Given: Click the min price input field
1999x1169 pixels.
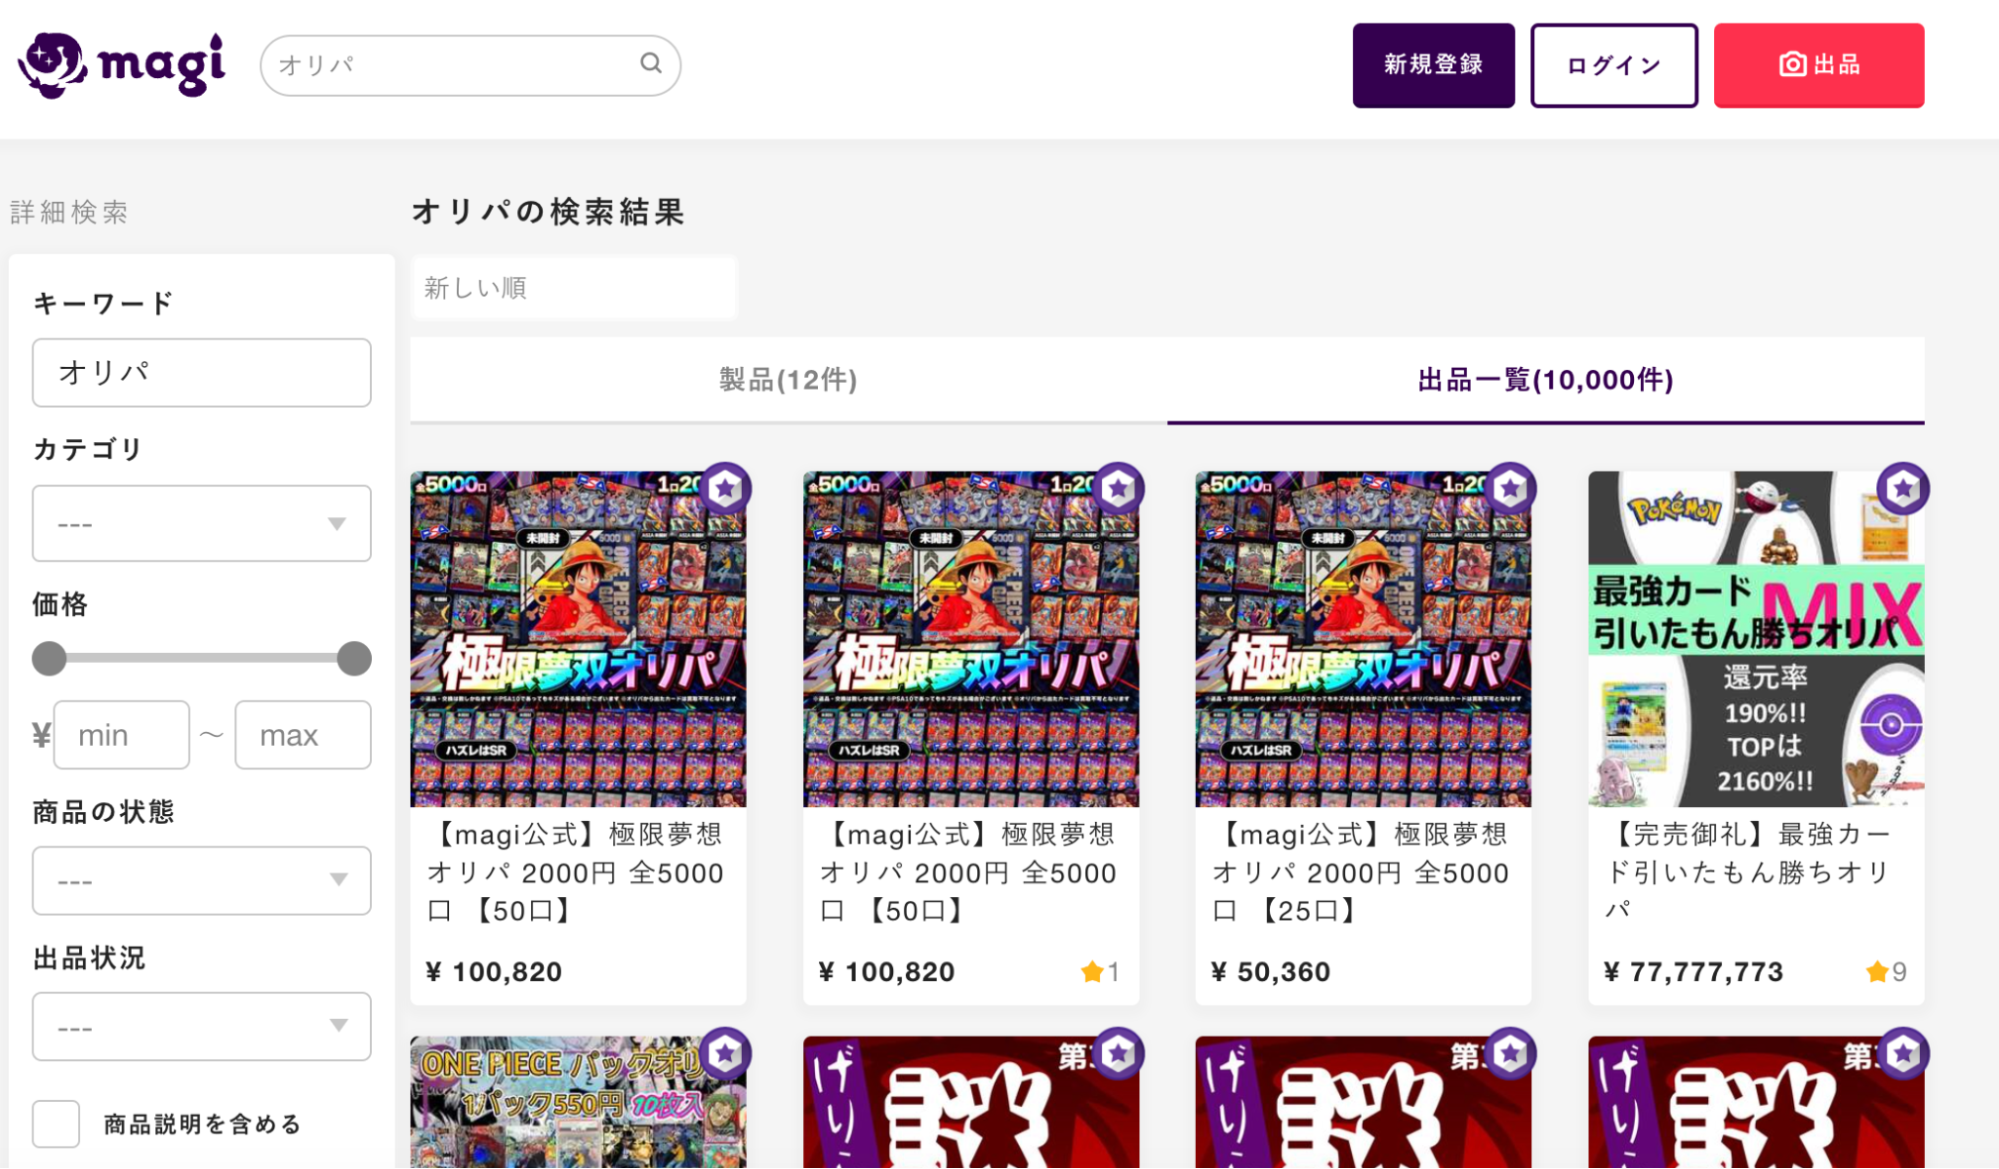Looking at the screenshot, I should tap(122, 735).
